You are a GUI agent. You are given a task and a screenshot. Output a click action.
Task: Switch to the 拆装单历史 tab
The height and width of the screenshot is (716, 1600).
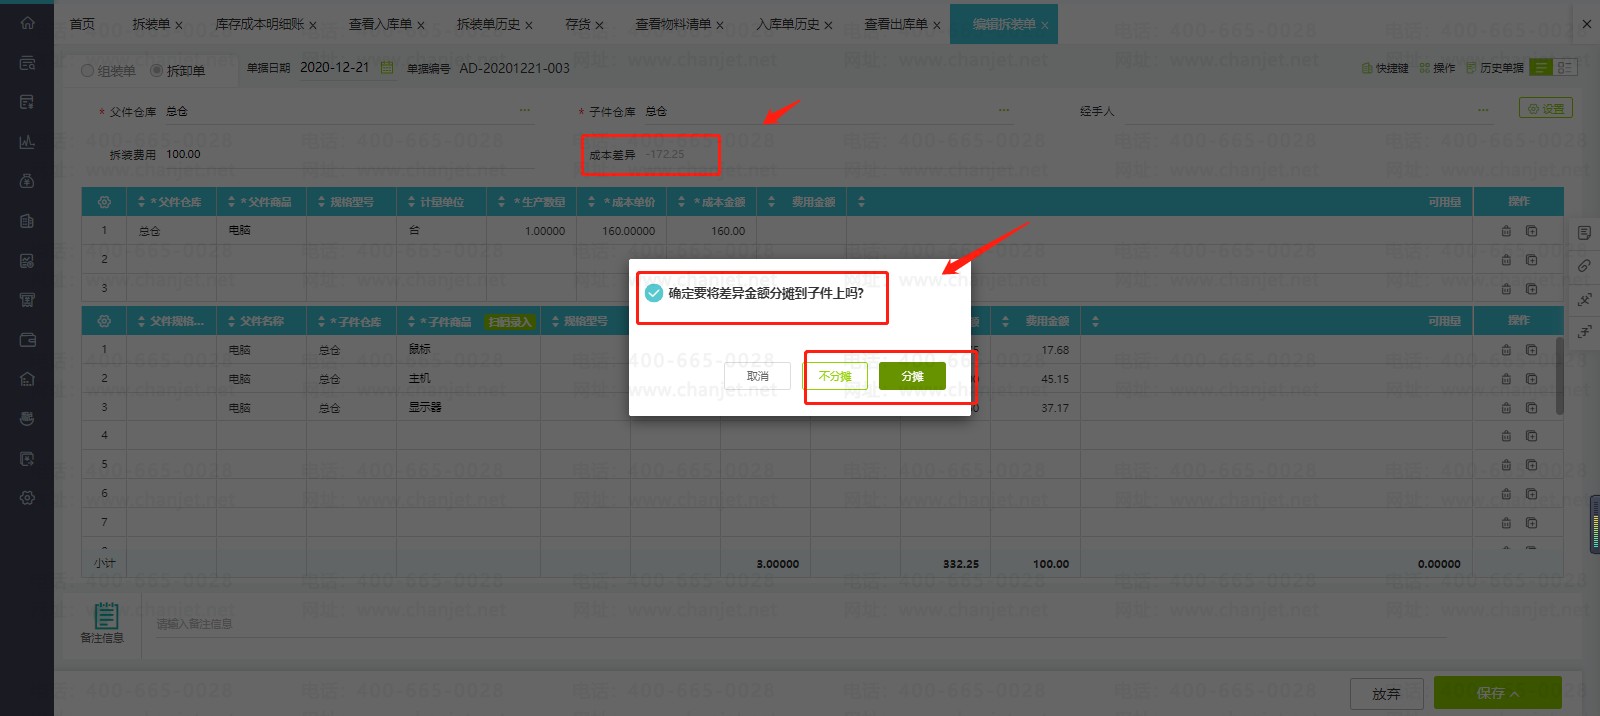click(488, 24)
